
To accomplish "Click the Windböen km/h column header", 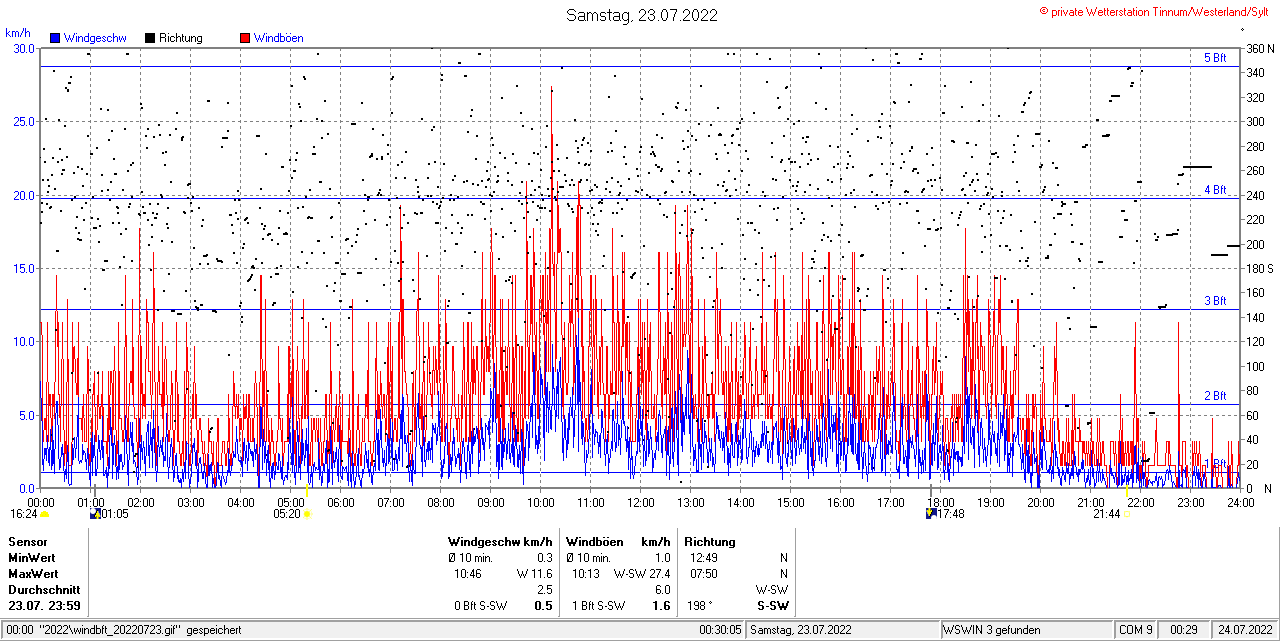I will pyautogui.click(x=618, y=542).
